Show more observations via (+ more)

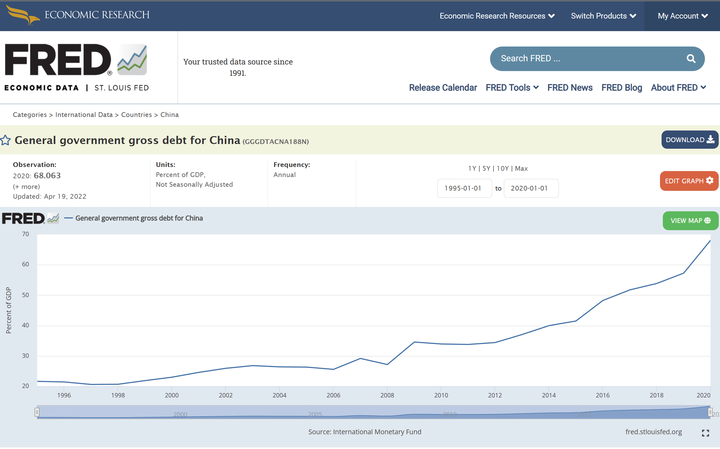click(x=26, y=187)
